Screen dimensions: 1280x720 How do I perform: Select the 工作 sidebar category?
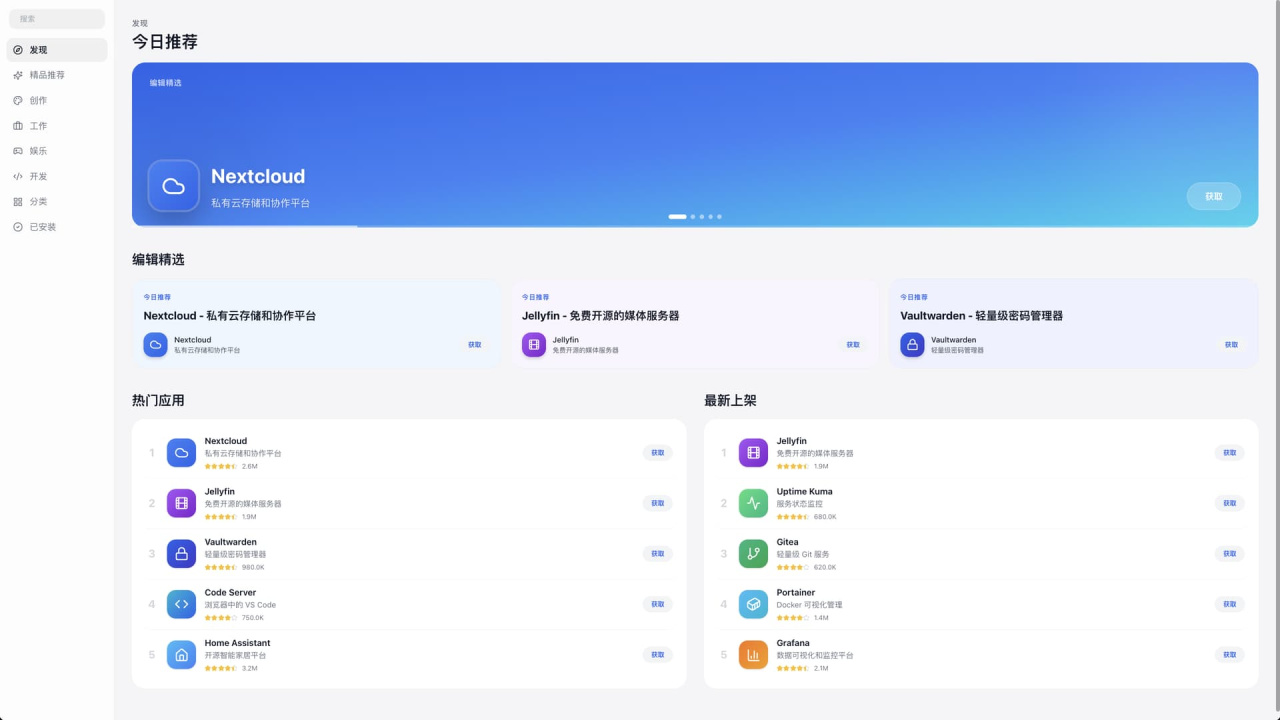click(57, 126)
